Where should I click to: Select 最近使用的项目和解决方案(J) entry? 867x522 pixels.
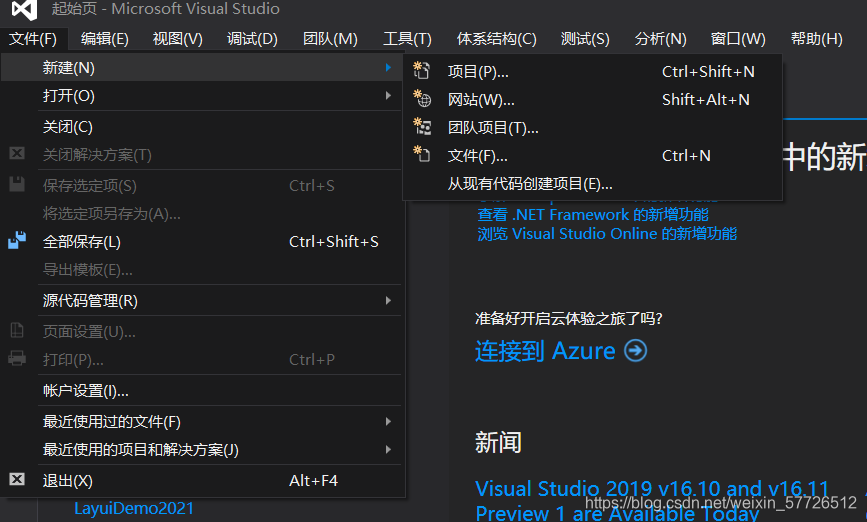click(x=201, y=449)
